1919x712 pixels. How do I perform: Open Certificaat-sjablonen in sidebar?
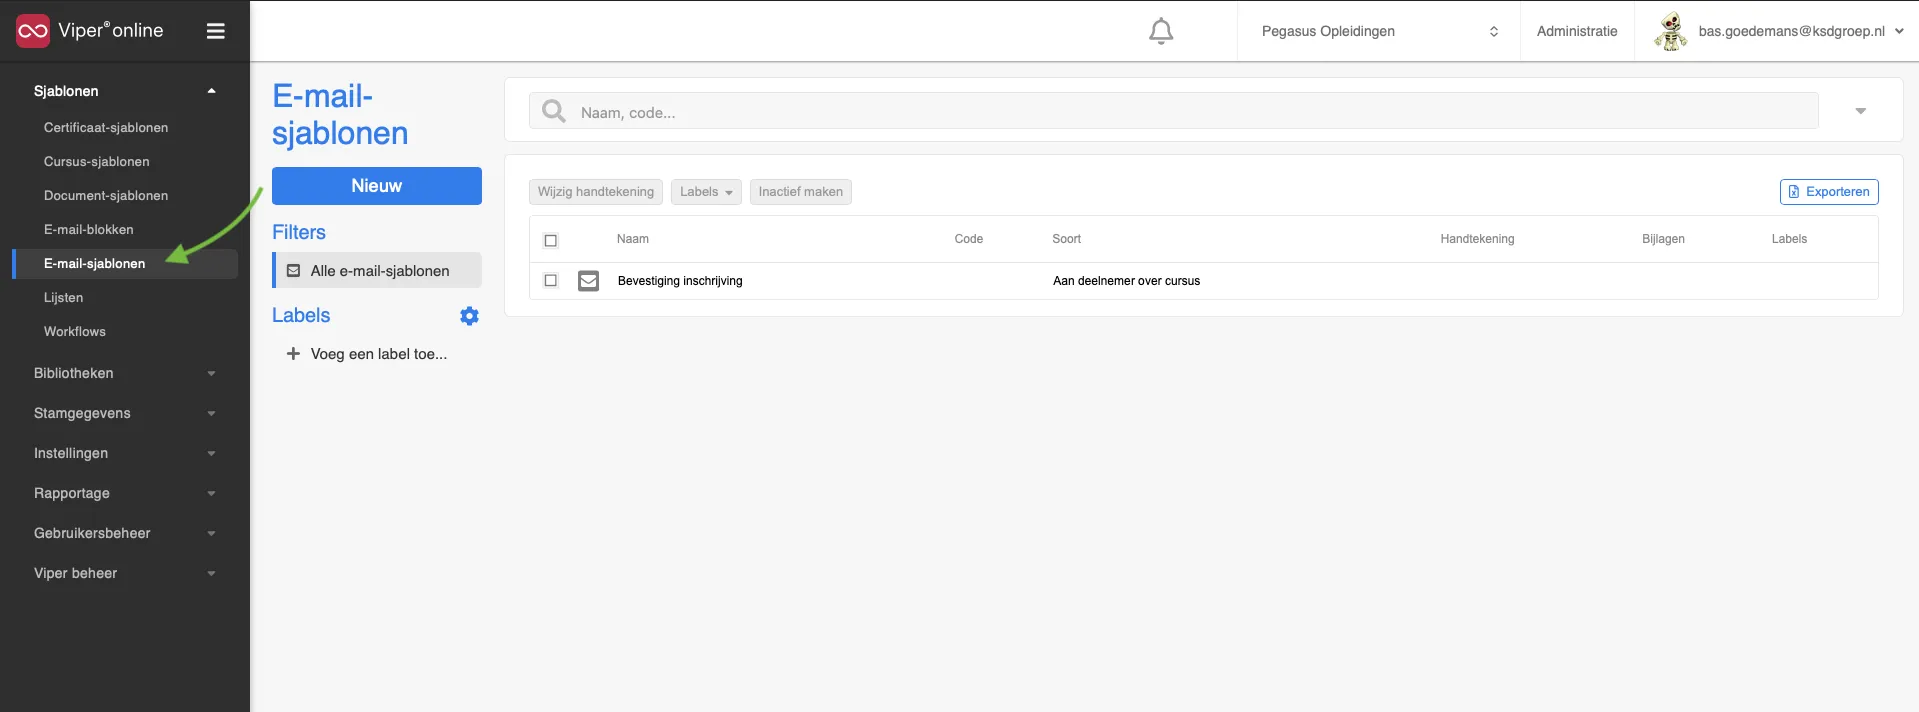(x=106, y=128)
